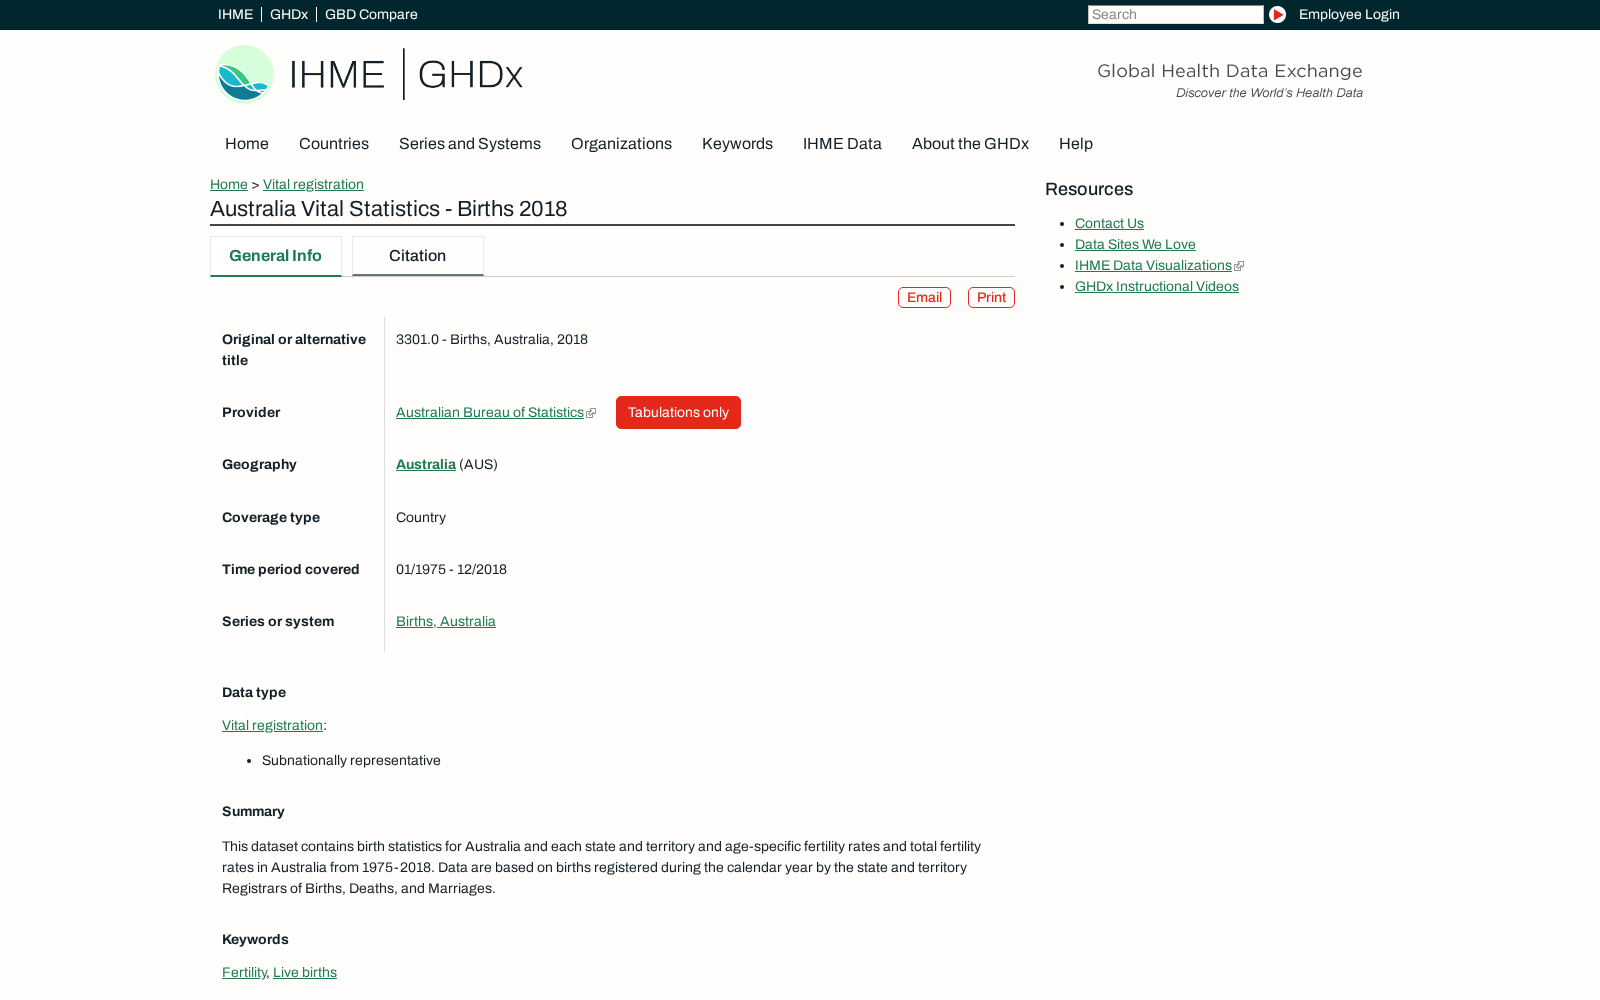Open Employee Login link

tap(1349, 14)
